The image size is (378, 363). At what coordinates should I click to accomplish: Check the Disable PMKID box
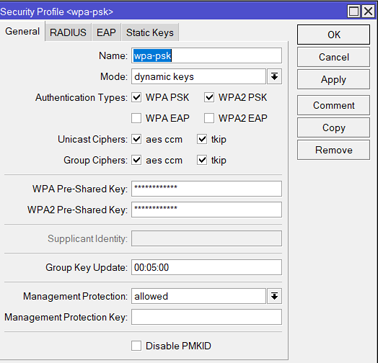(x=136, y=346)
